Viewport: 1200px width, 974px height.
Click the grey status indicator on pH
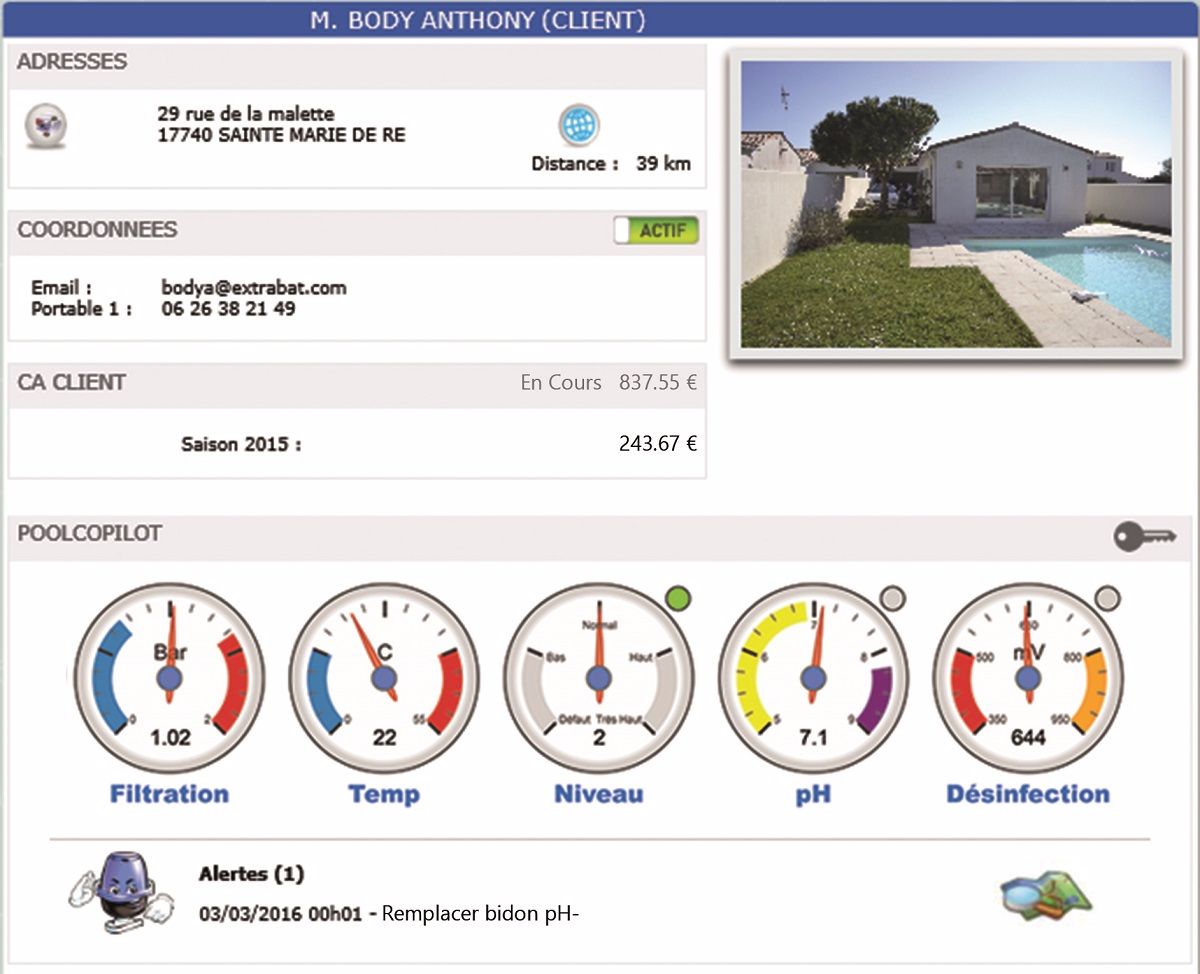point(893,599)
